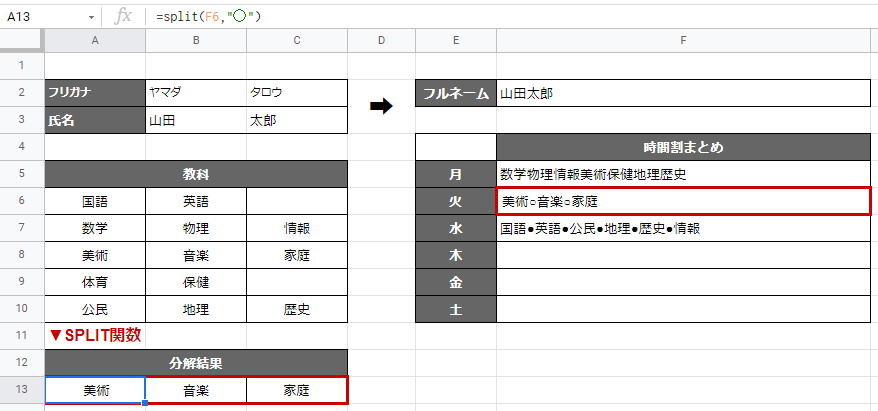The image size is (878, 411).
Task: Click the fx function icon
Action: pyautogui.click(x=124, y=16)
